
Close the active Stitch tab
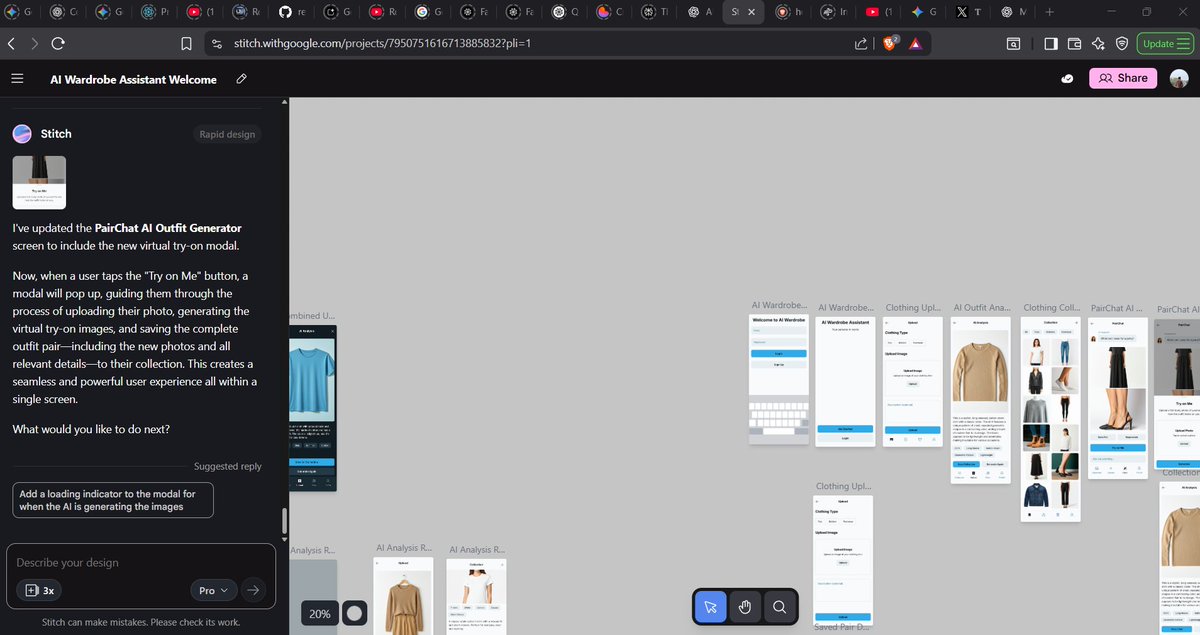pos(754,12)
